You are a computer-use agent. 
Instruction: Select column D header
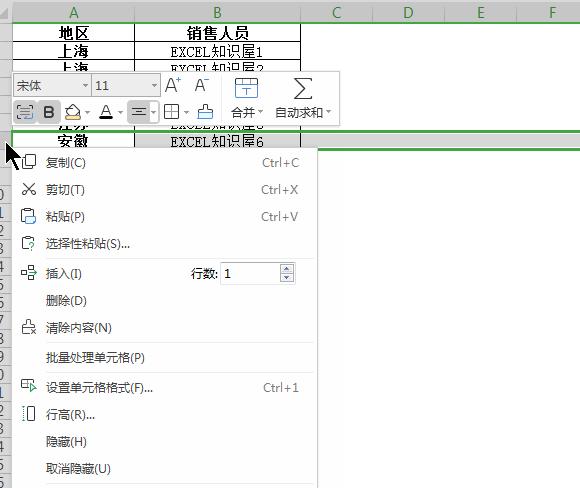point(408,13)
